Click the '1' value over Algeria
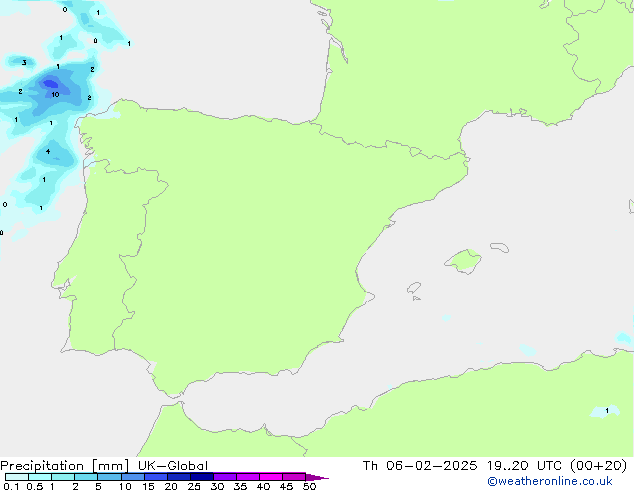The image size is (634, 490). (x=607, y=411)
